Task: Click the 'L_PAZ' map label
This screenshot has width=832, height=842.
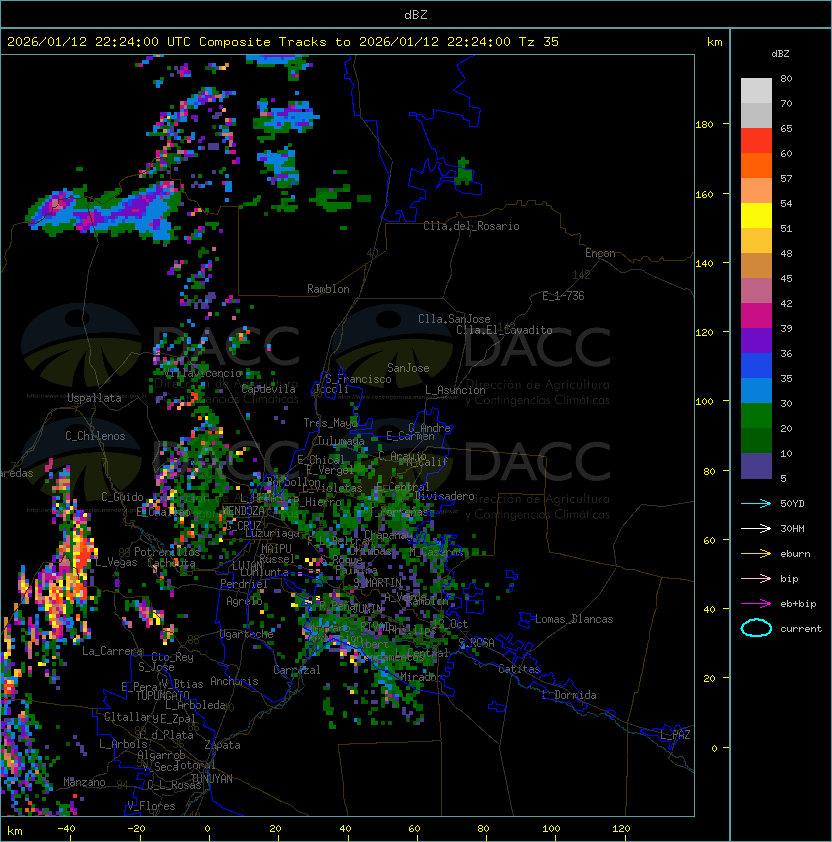Action: coord(675,735)
